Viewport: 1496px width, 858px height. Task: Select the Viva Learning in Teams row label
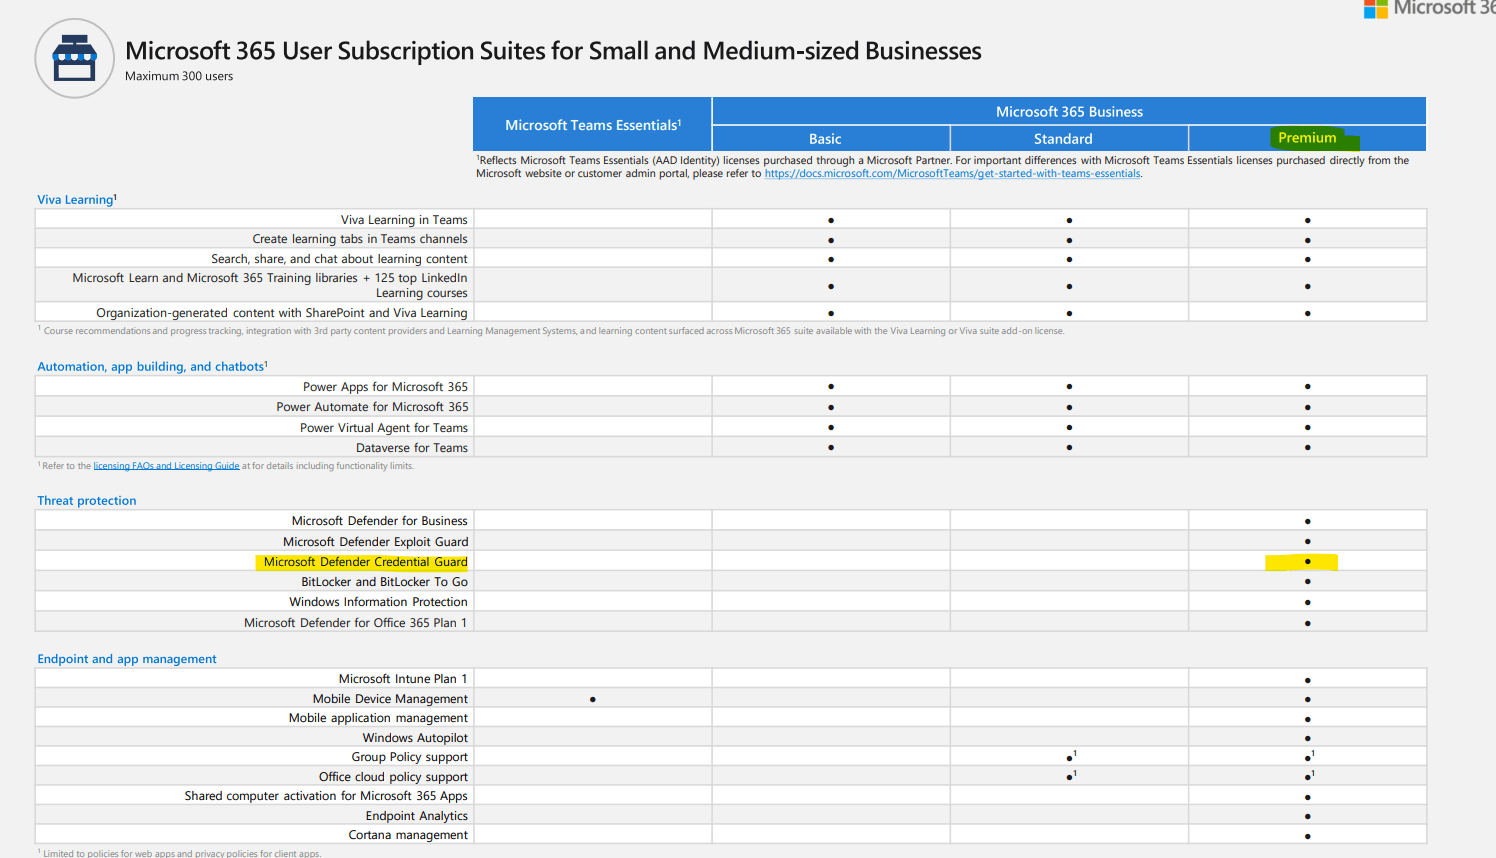tap(404, 220)
